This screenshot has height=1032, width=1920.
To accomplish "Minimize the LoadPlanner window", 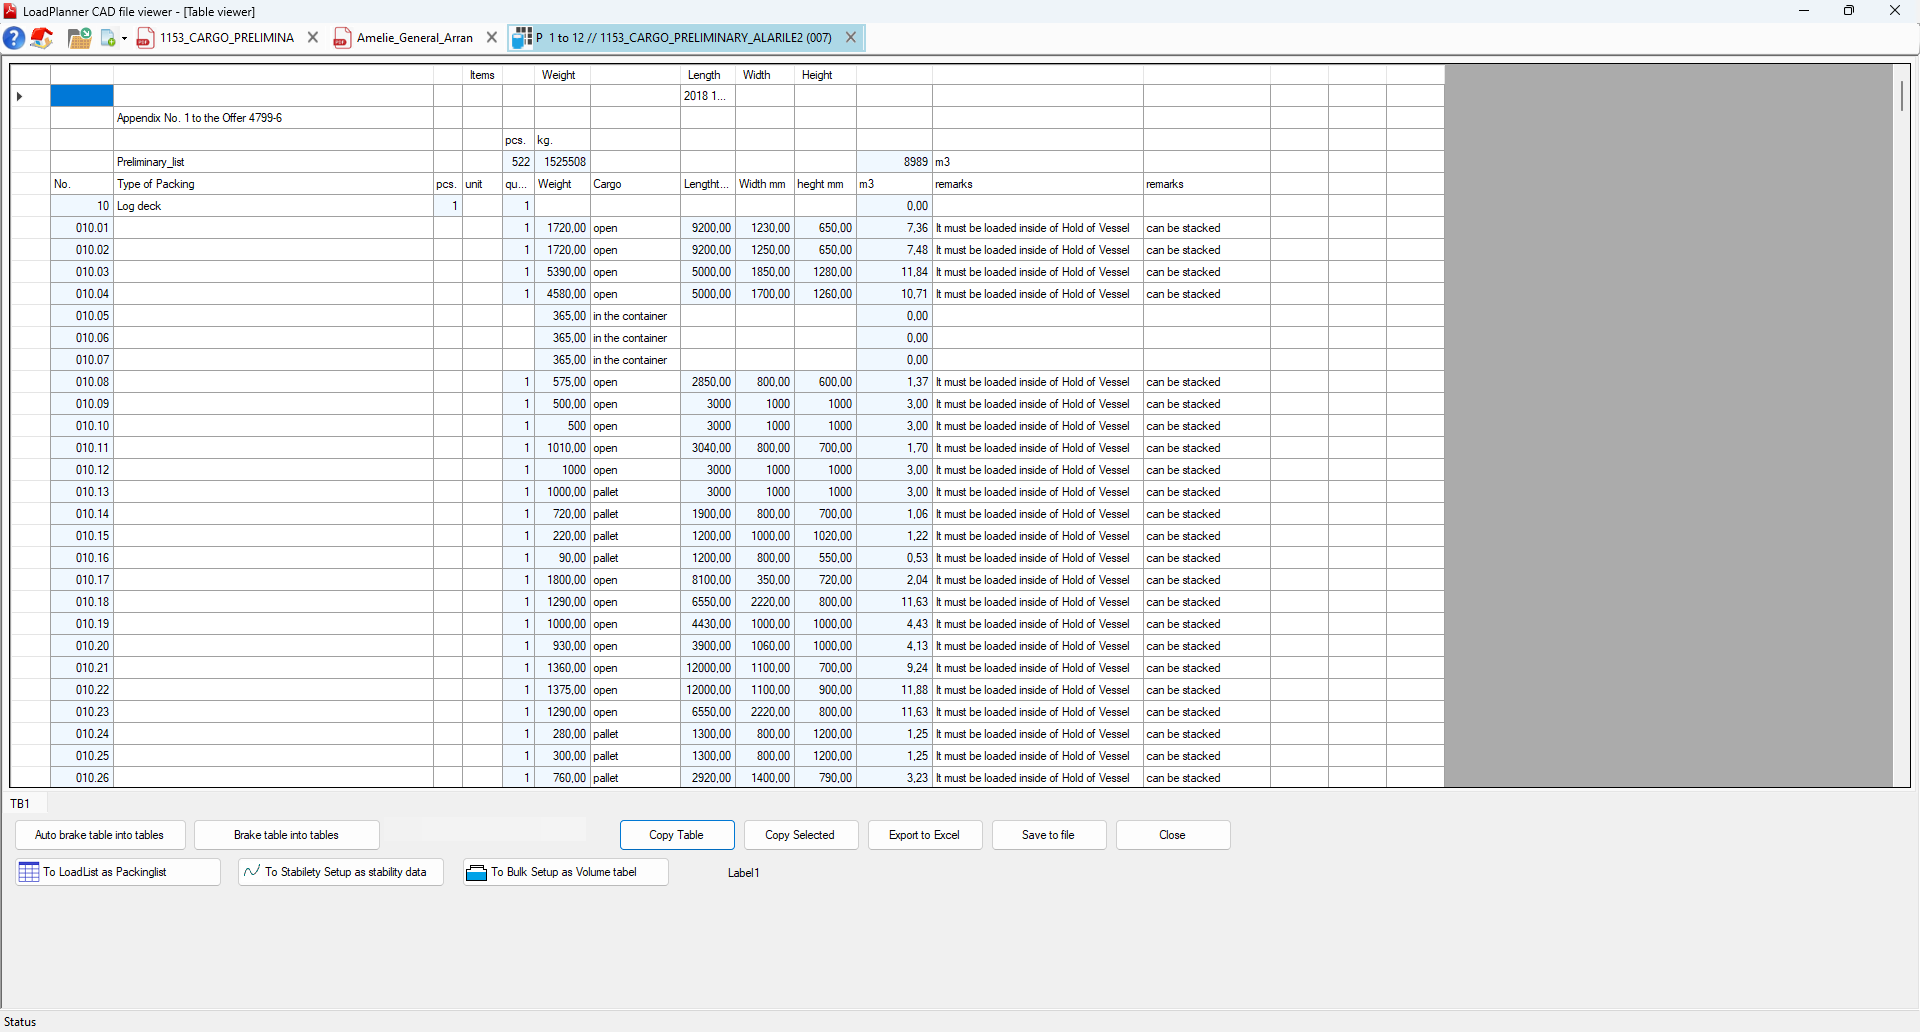I will tap(1804, 11).
